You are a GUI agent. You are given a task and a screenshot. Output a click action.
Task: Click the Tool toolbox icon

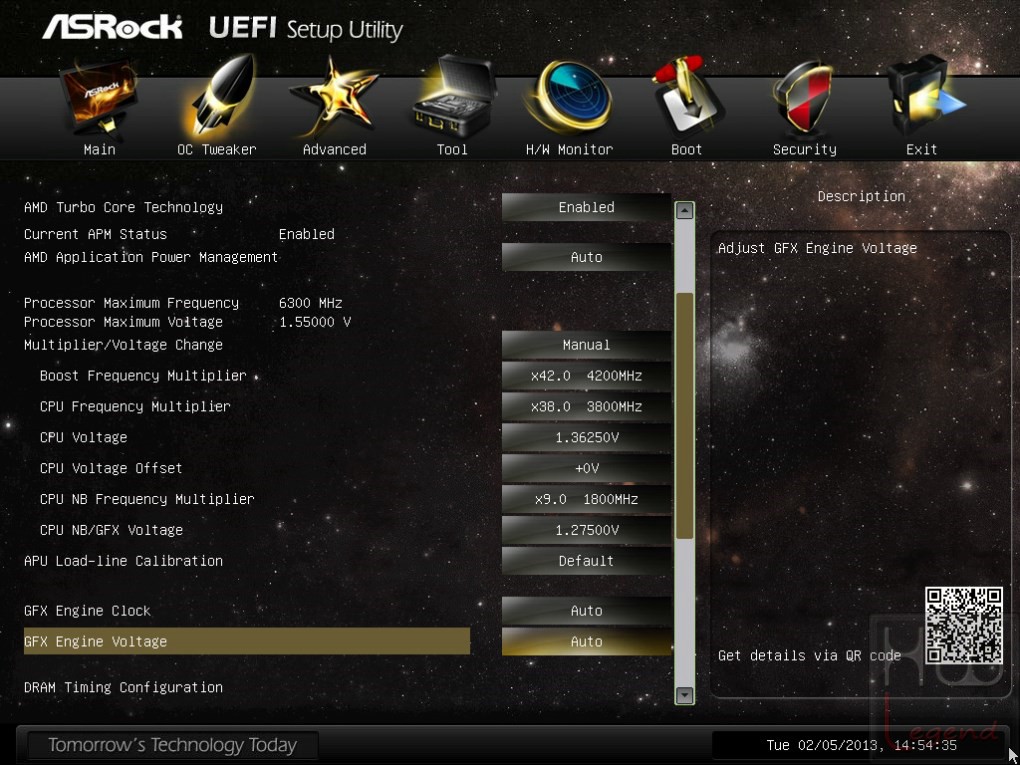[452, 98]
